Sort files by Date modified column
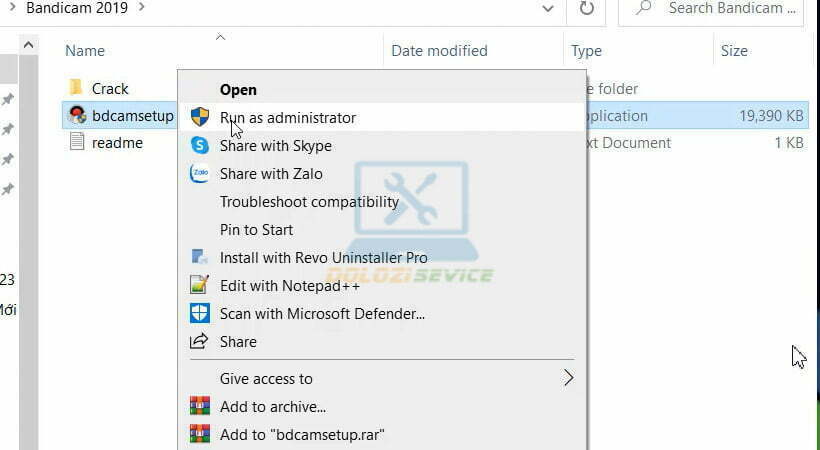The image size is (820, 450). click(x=439, y=50)
